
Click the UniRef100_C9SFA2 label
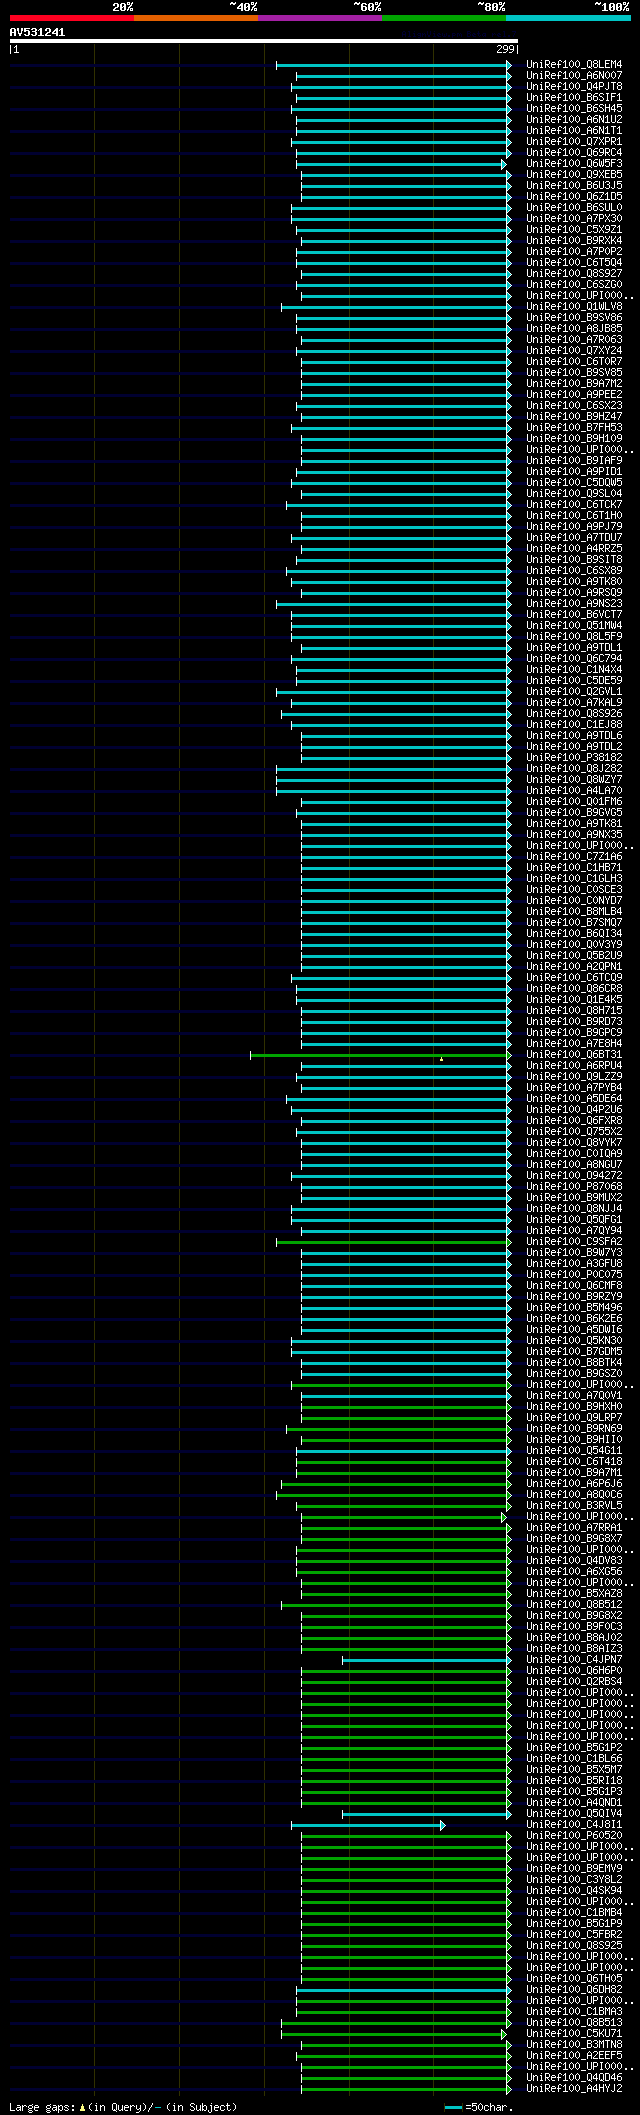(x=574, y=1242)
